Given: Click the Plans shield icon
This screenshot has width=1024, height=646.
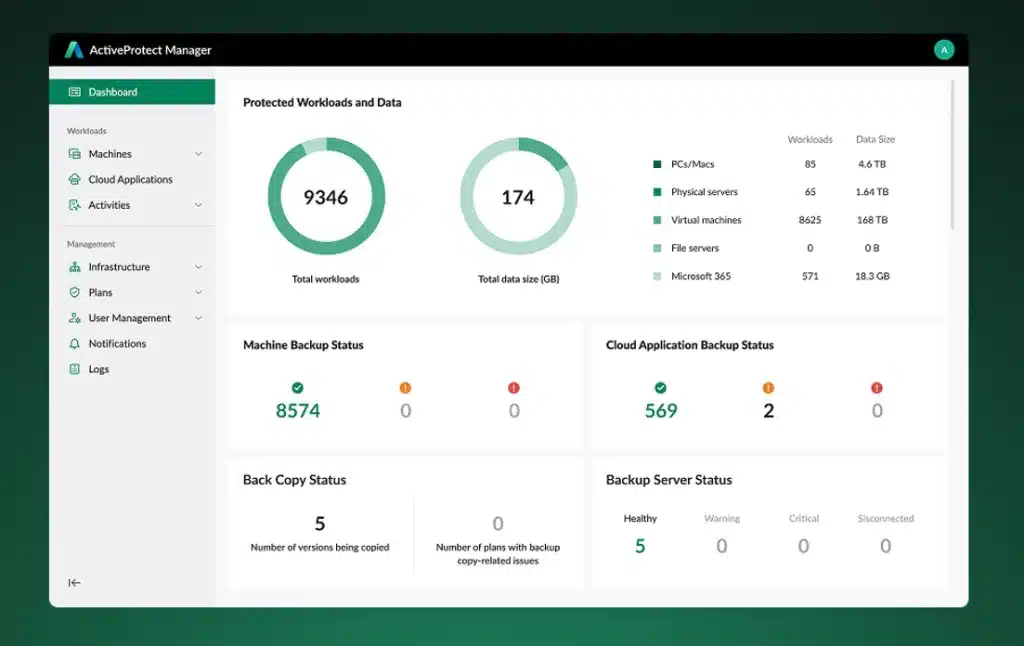Looking at the screenshot, I should click(x=74, y=293).
